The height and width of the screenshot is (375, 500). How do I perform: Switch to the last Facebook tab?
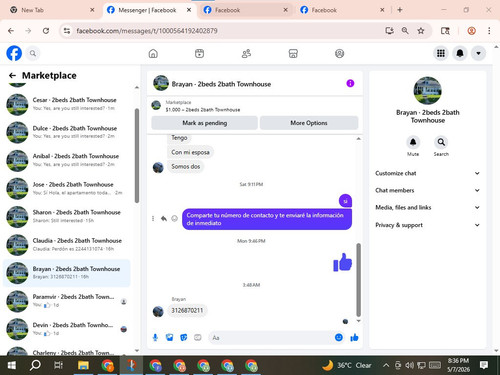[x=342, y=10]
